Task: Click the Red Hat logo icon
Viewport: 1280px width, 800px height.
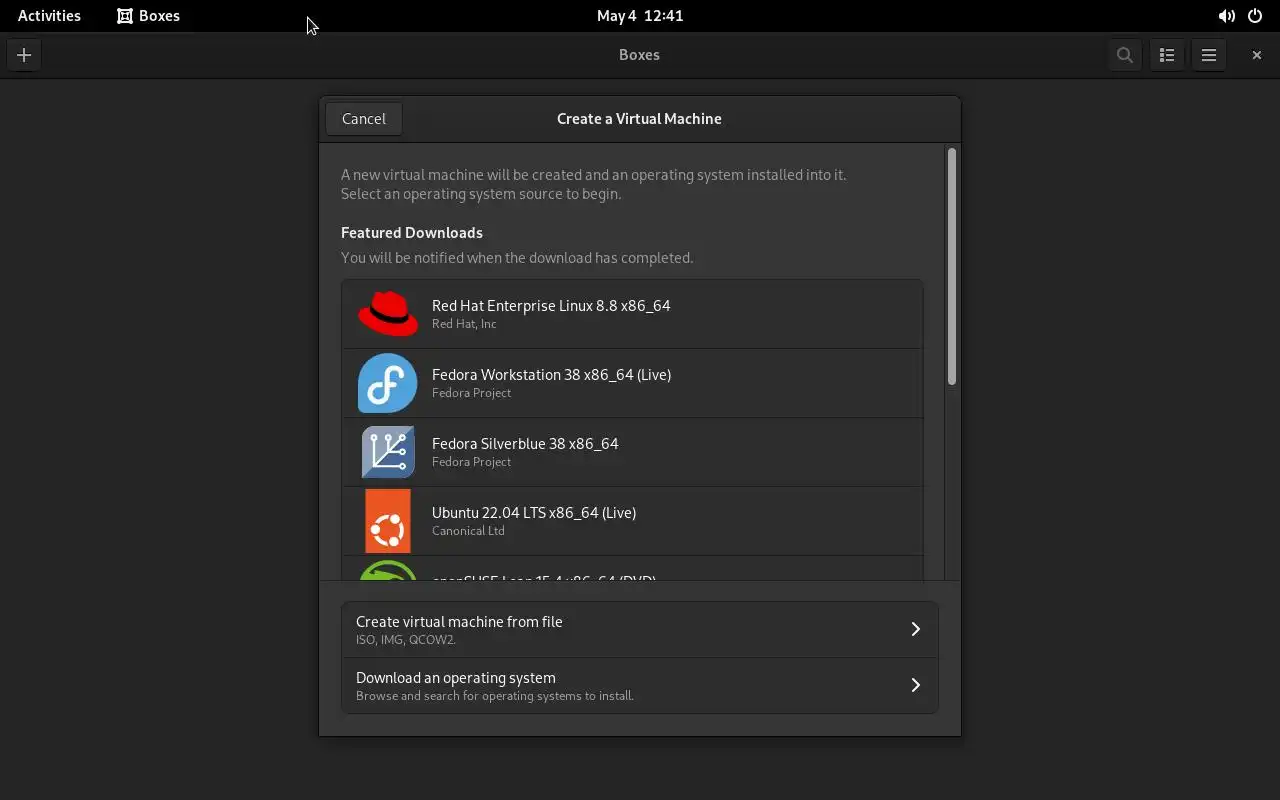Action: point(388,314)
